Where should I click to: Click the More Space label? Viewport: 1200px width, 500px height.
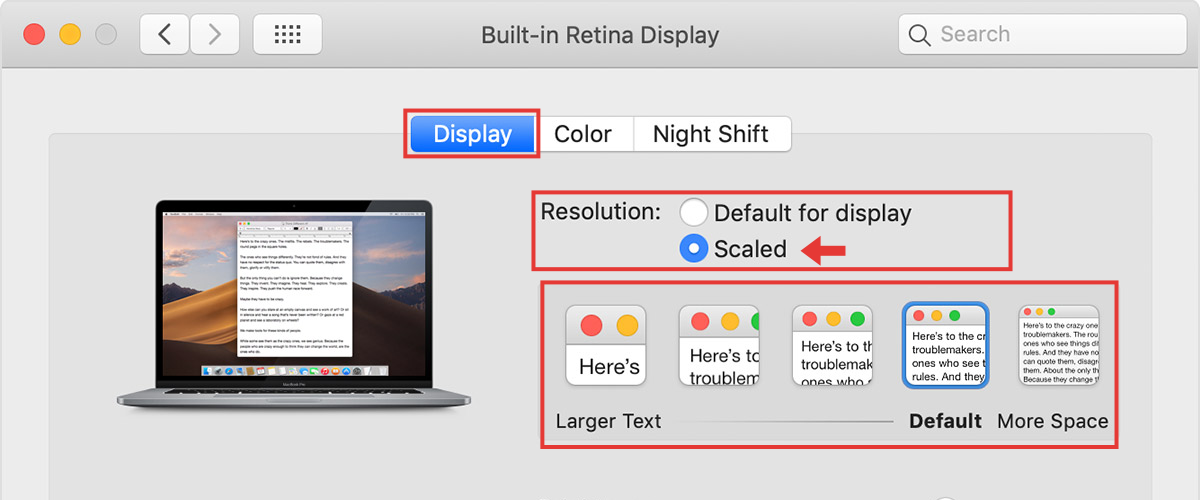click(x=1052, y=421)
